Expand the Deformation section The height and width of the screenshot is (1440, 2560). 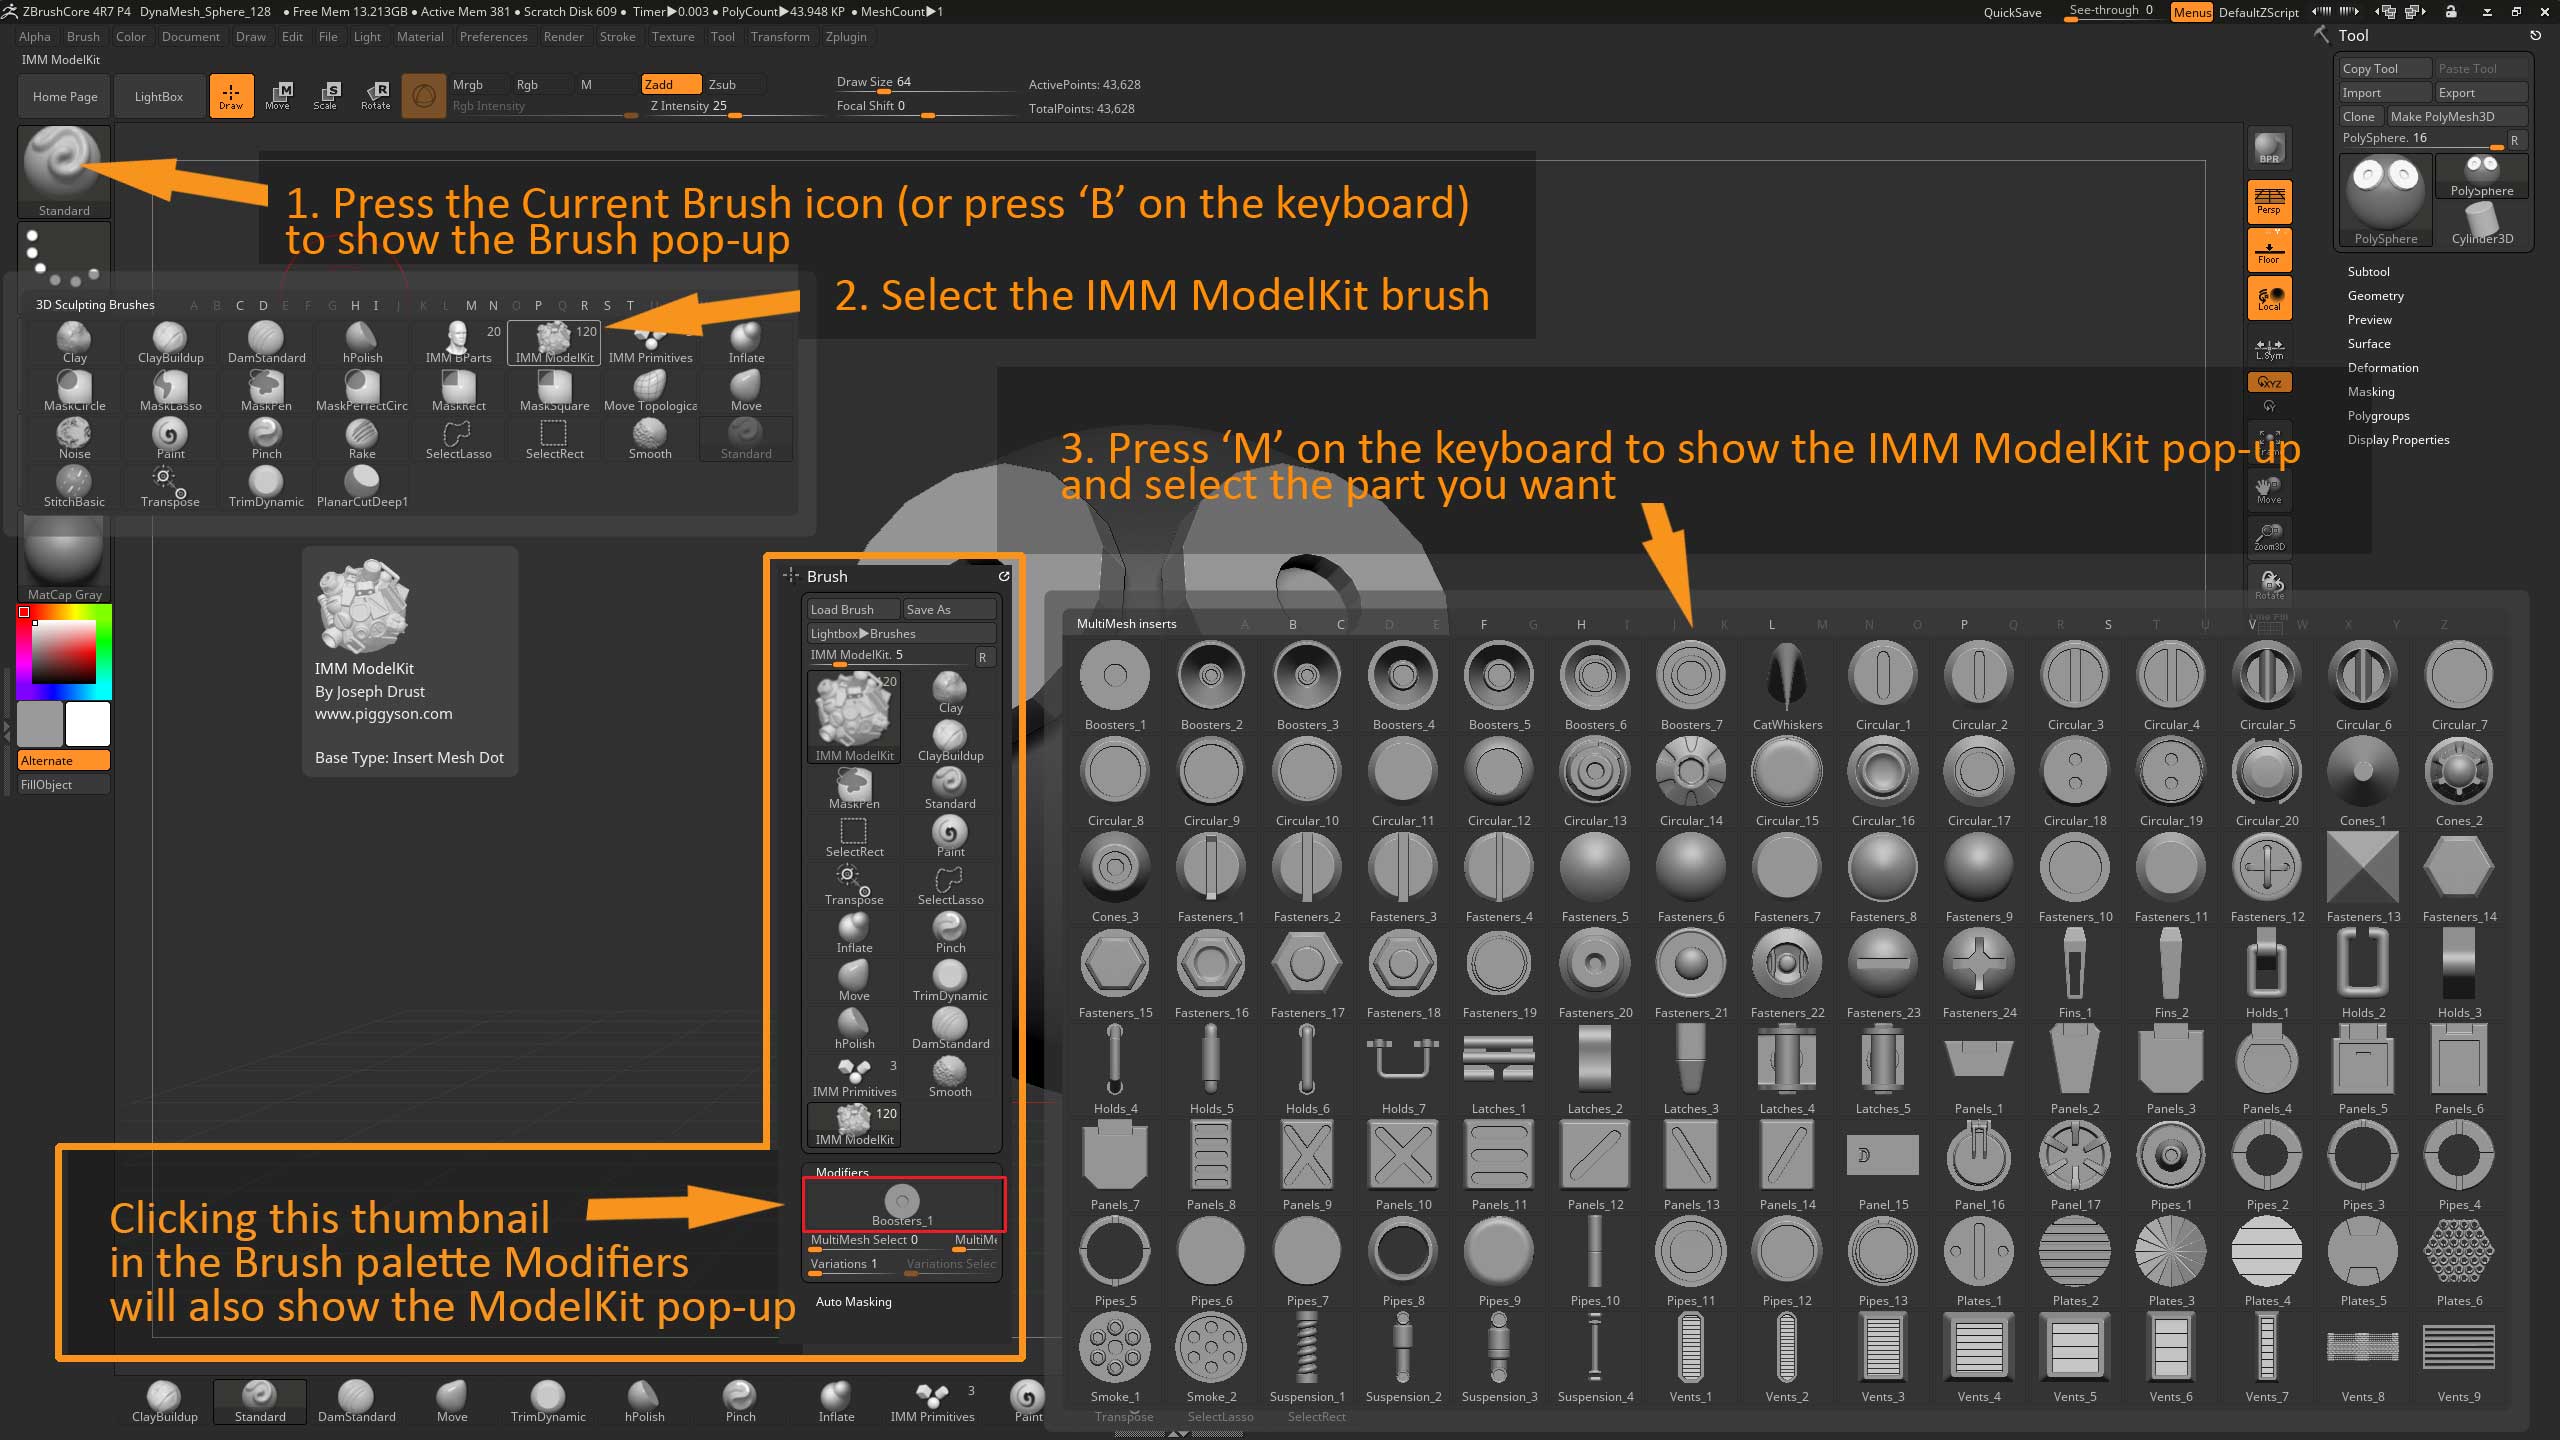coord(2382,368)
